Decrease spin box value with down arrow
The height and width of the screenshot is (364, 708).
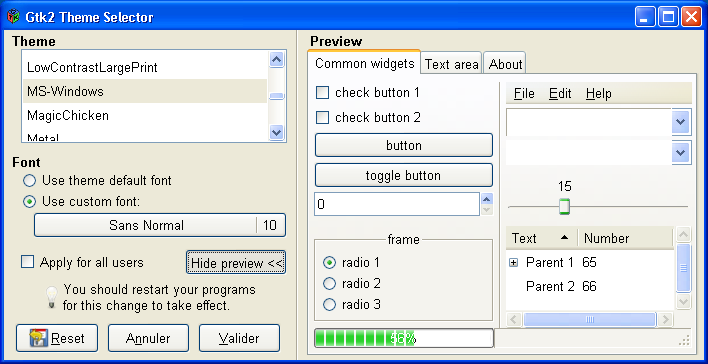[486, 210]
